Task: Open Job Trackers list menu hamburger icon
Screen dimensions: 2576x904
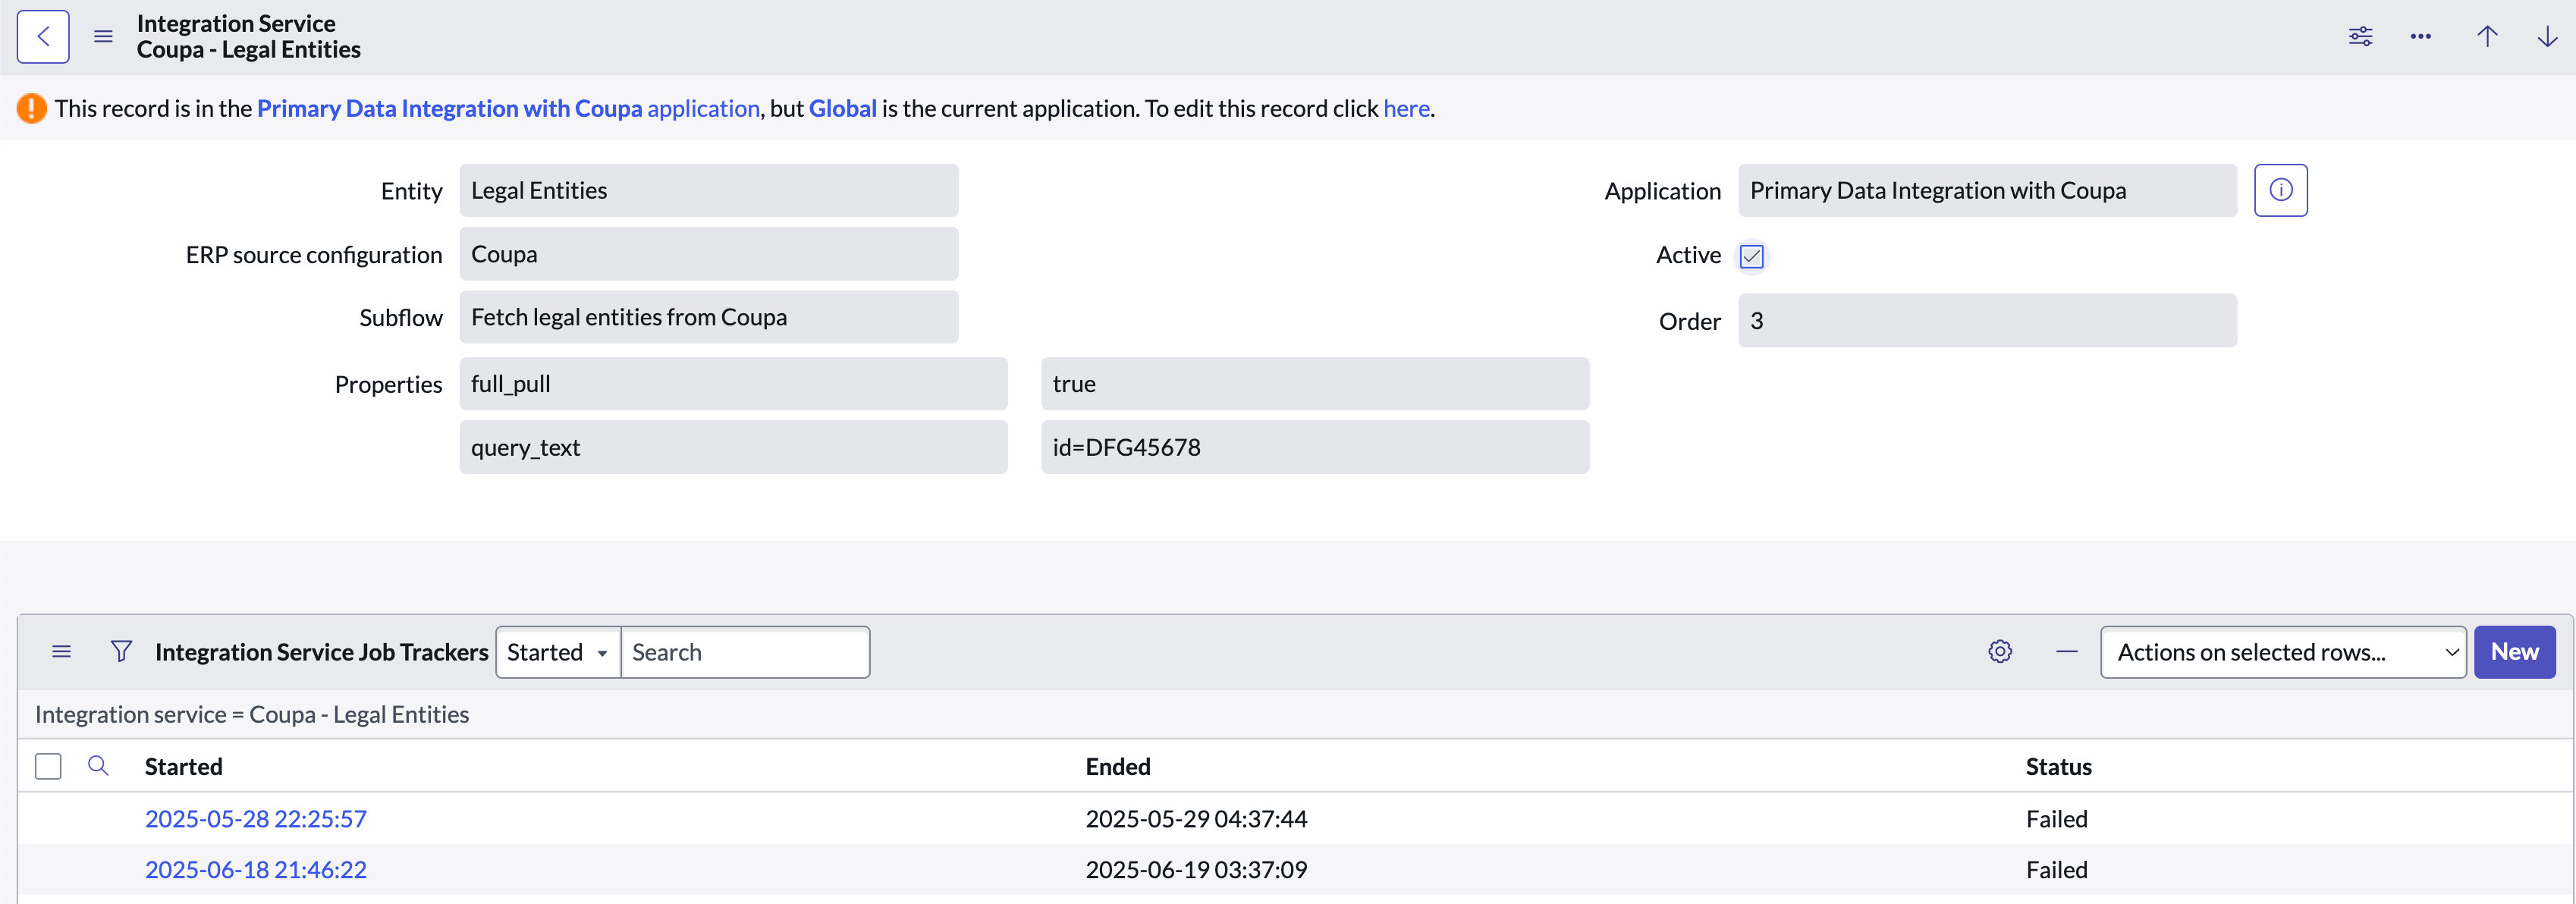Action: [61, 652]
